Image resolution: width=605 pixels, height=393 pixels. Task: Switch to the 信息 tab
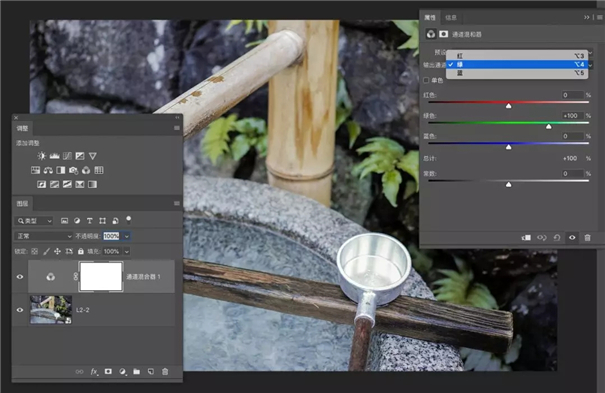pyautogui.click(x=451, y=17)
